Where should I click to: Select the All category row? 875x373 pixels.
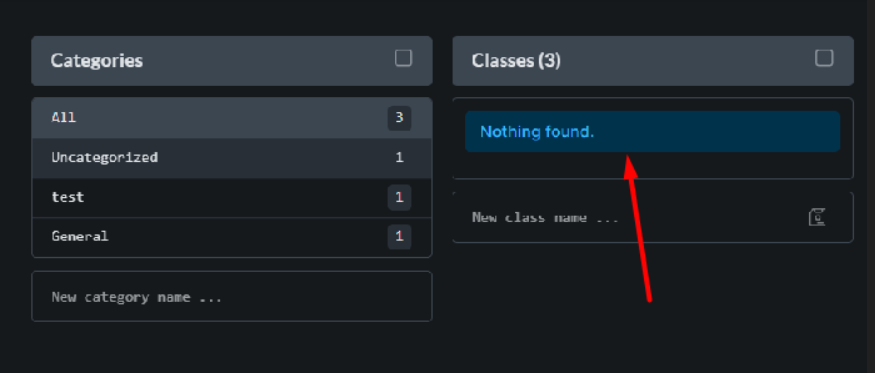pyautogui.click(x=232, y=118)
